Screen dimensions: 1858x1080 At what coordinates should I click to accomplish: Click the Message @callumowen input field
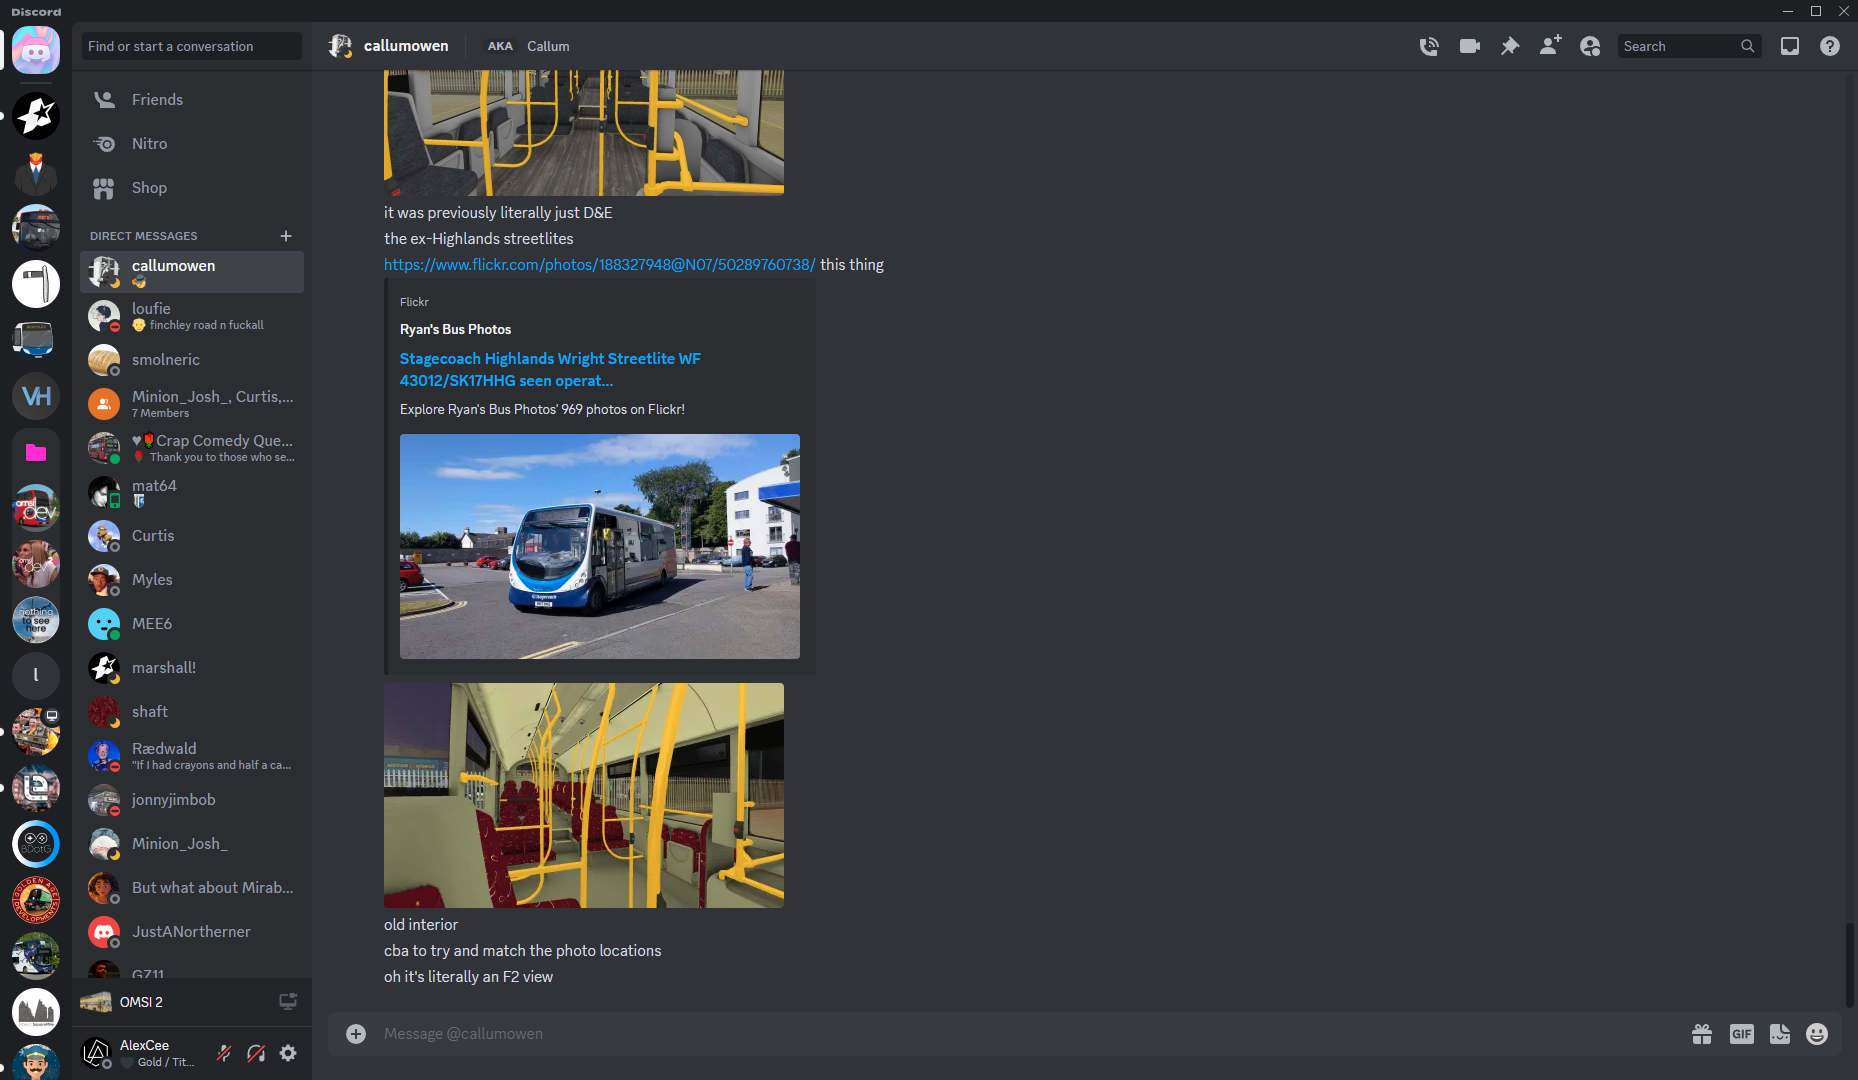(x=1000, y=1034)
